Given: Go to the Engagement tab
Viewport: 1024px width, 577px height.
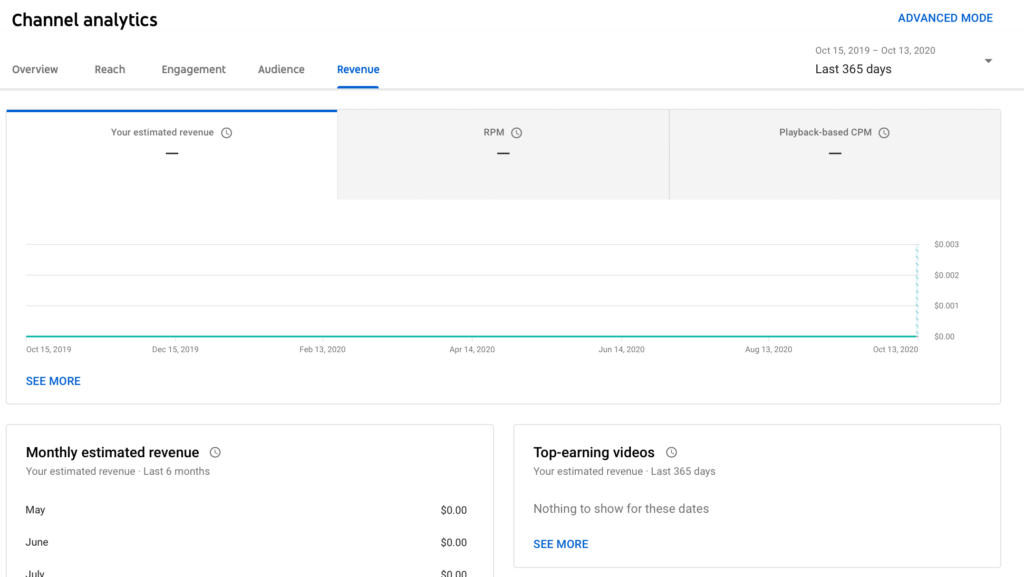Looking at the screenshot, I should coord(193,69).
